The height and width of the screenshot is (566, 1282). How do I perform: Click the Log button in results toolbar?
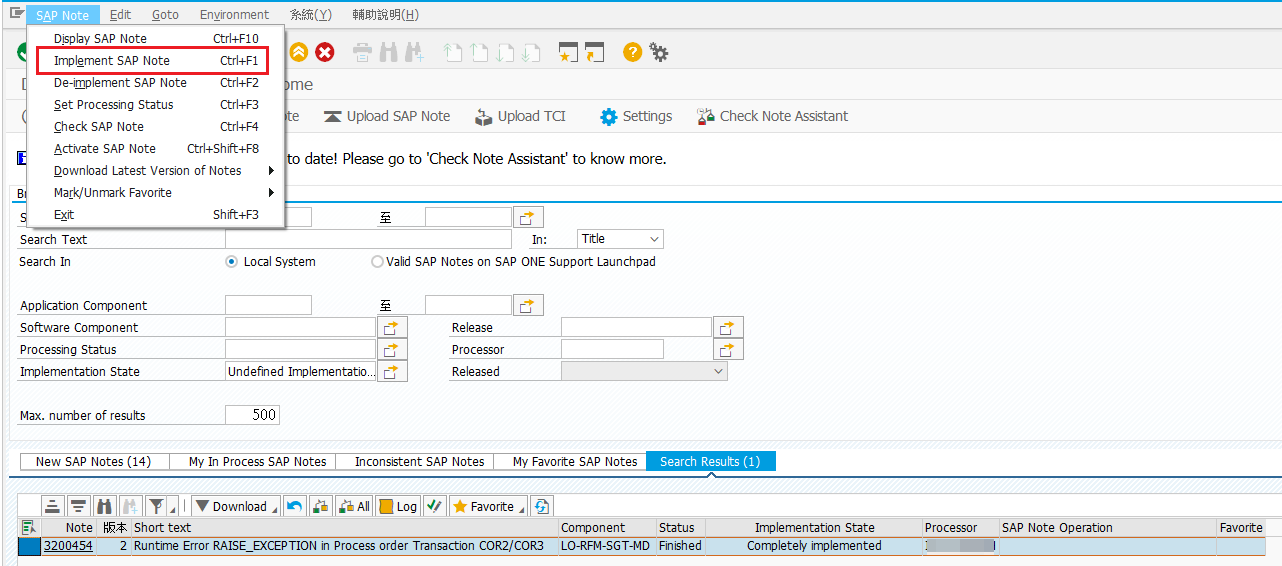click(x=398, y=506)
